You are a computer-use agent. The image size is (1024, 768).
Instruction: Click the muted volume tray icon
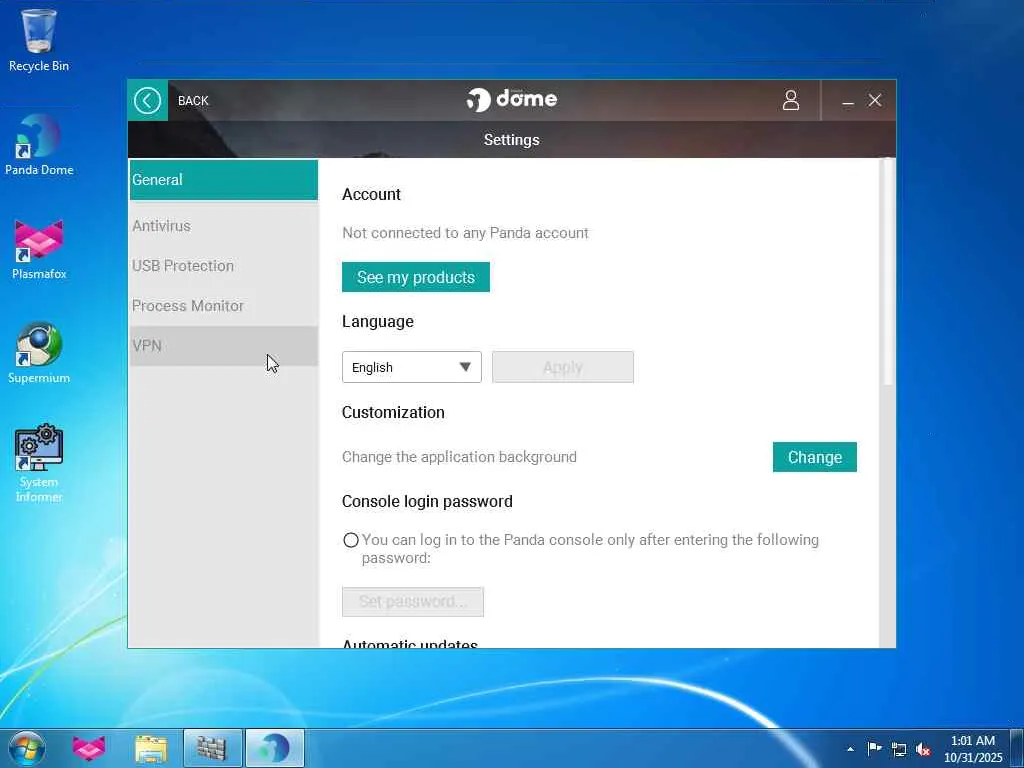(923, 749)
